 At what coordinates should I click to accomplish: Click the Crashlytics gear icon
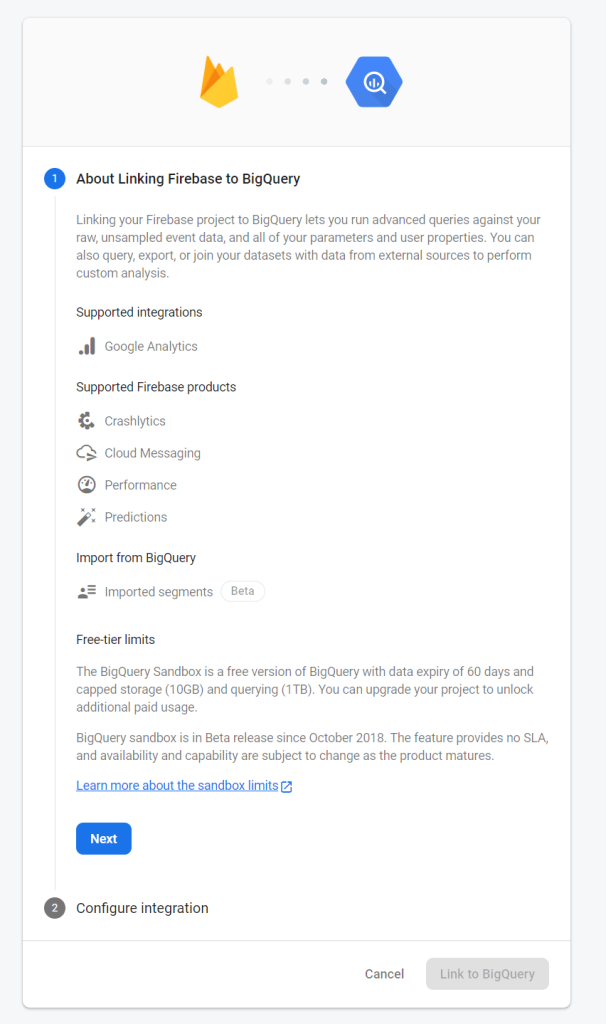pyautogui.click(x=86, y=421)
